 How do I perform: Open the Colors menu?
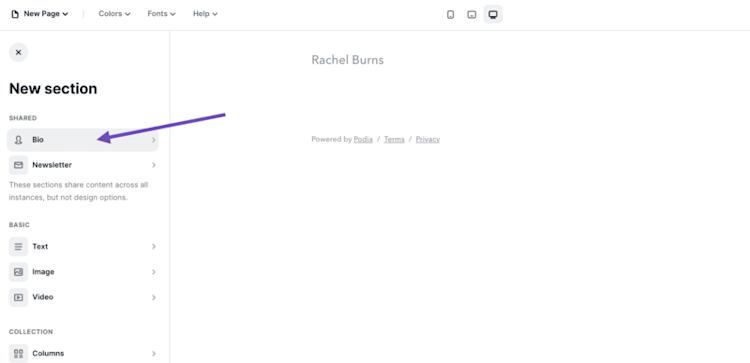(114, 14)
